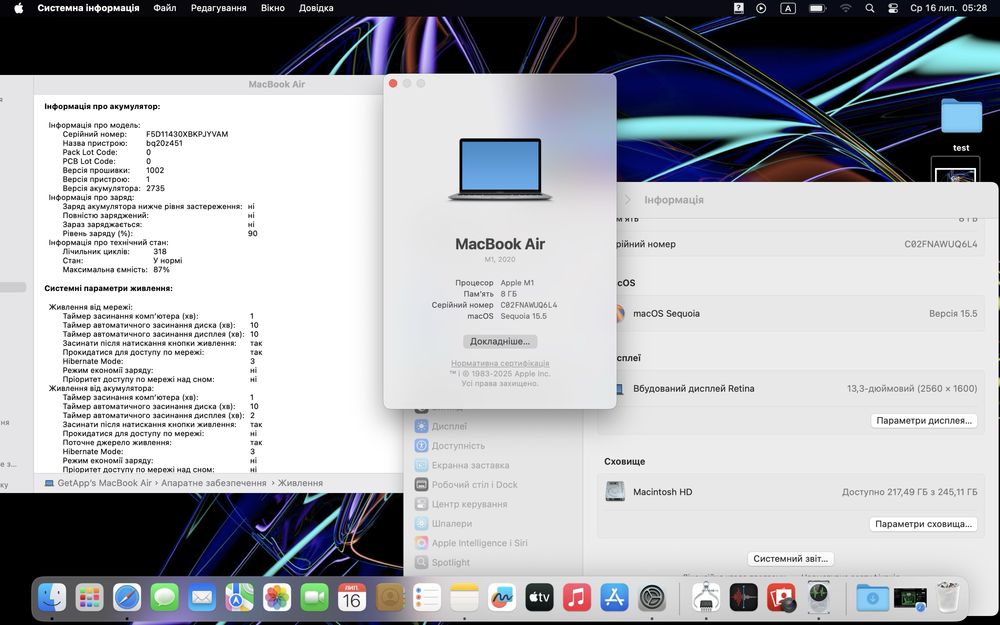Open Mail app in the Dock
This screenshot has width=1000, height=625.
tap(202, 598)
